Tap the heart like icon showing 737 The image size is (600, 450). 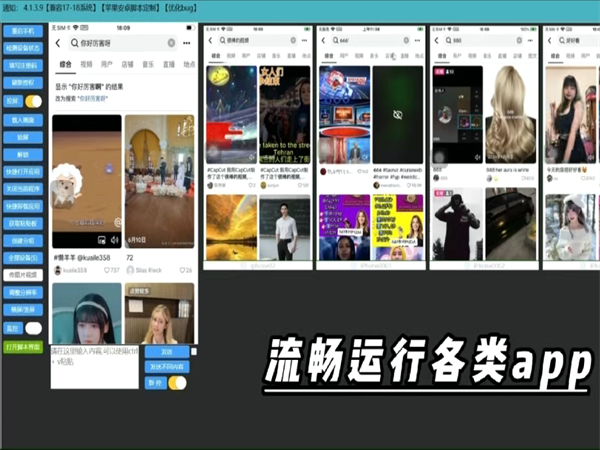click(x=103, y=271)
